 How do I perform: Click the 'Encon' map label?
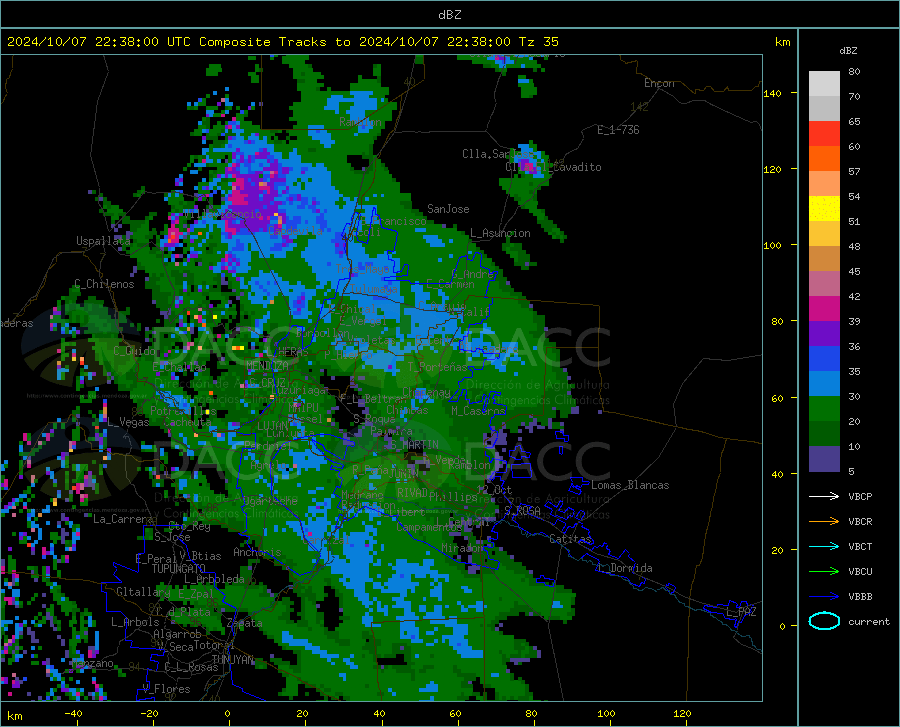coord(659,83)
